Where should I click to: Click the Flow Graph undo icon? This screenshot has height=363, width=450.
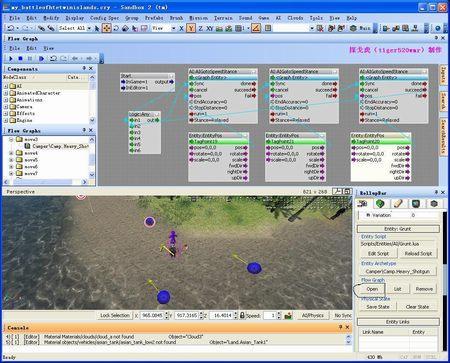point(53,59)
